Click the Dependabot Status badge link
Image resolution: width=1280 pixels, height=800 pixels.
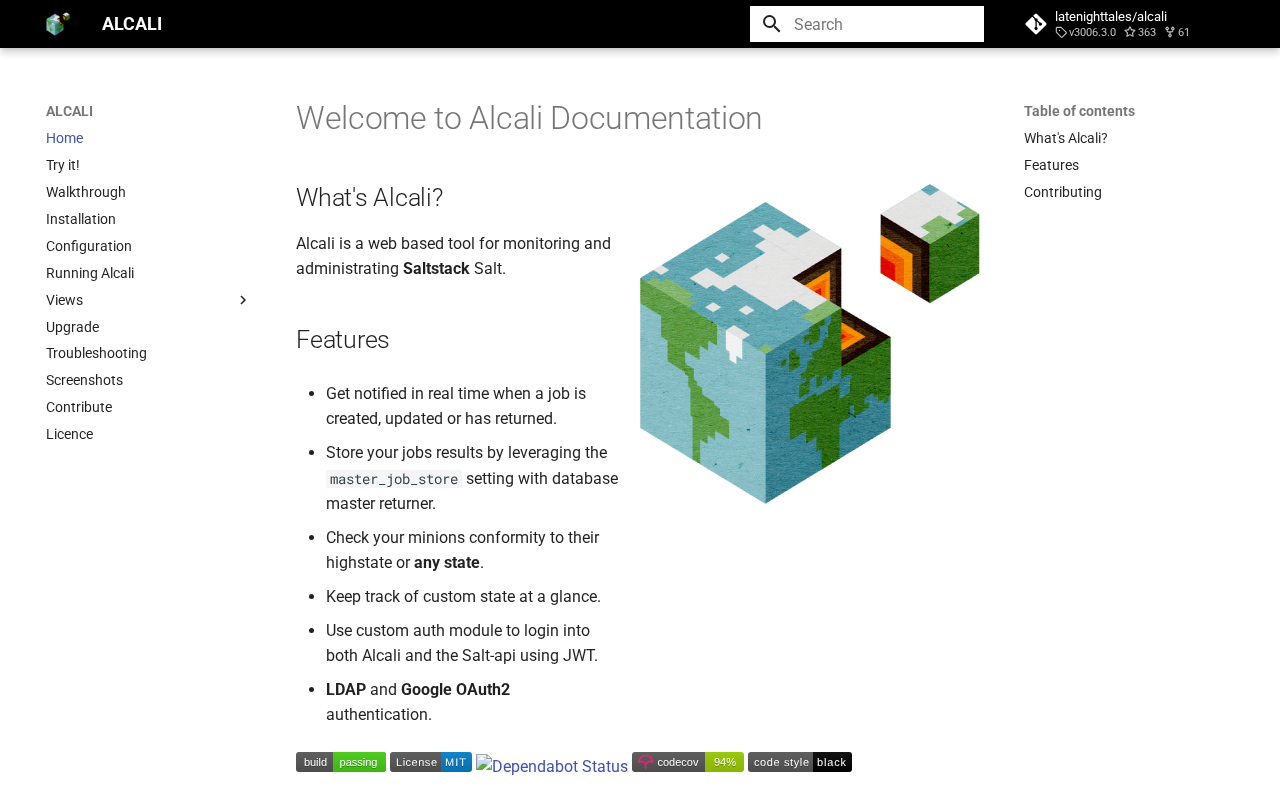pos(552,766)
